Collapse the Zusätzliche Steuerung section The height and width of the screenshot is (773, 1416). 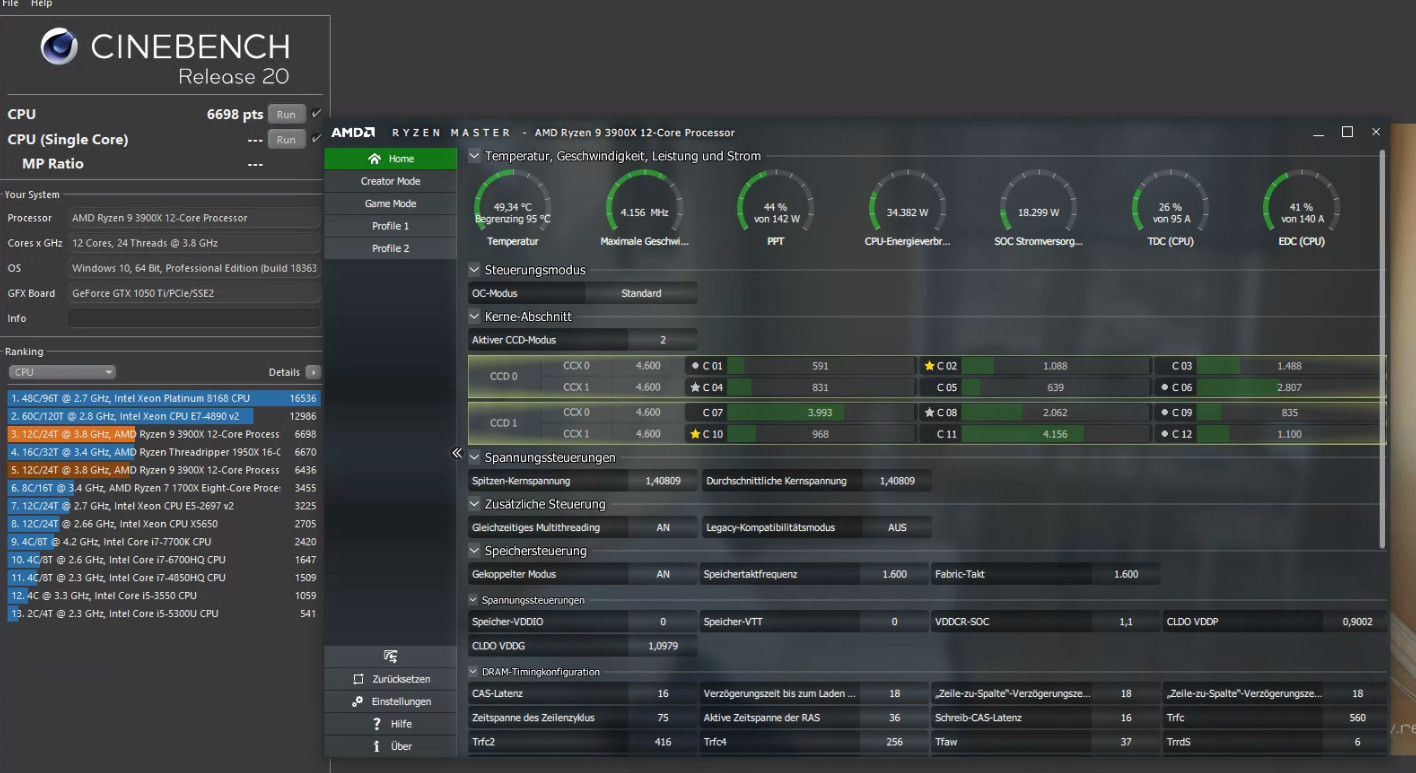(x=474, y=504)
